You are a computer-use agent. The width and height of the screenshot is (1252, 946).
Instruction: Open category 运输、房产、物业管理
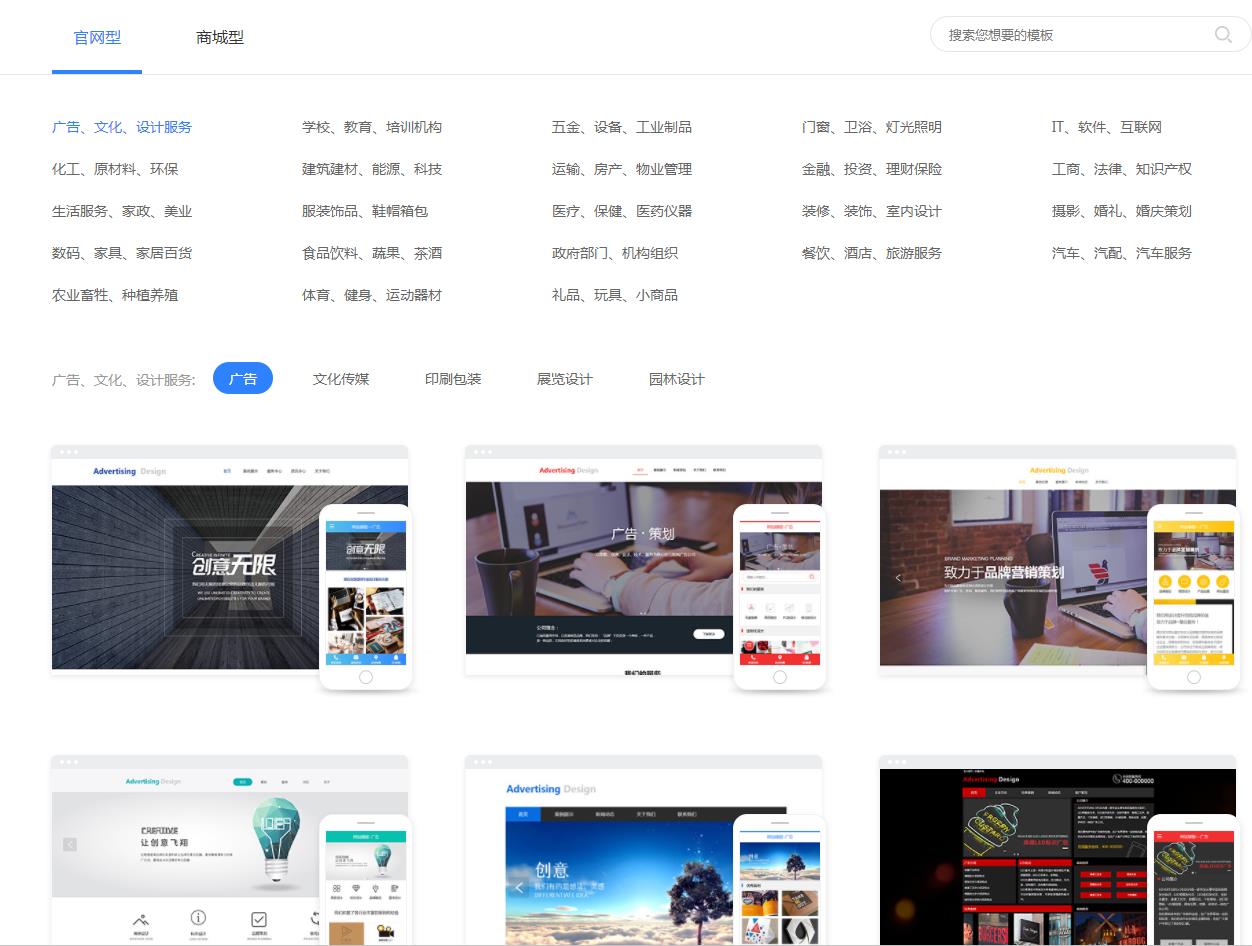(x=622, y=169)
